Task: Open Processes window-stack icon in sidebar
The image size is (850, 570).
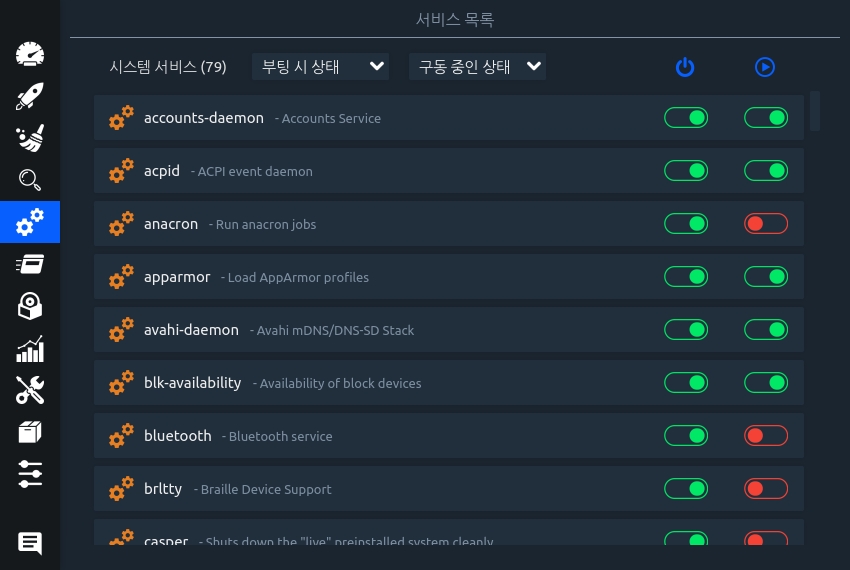Action: [30, 264]
